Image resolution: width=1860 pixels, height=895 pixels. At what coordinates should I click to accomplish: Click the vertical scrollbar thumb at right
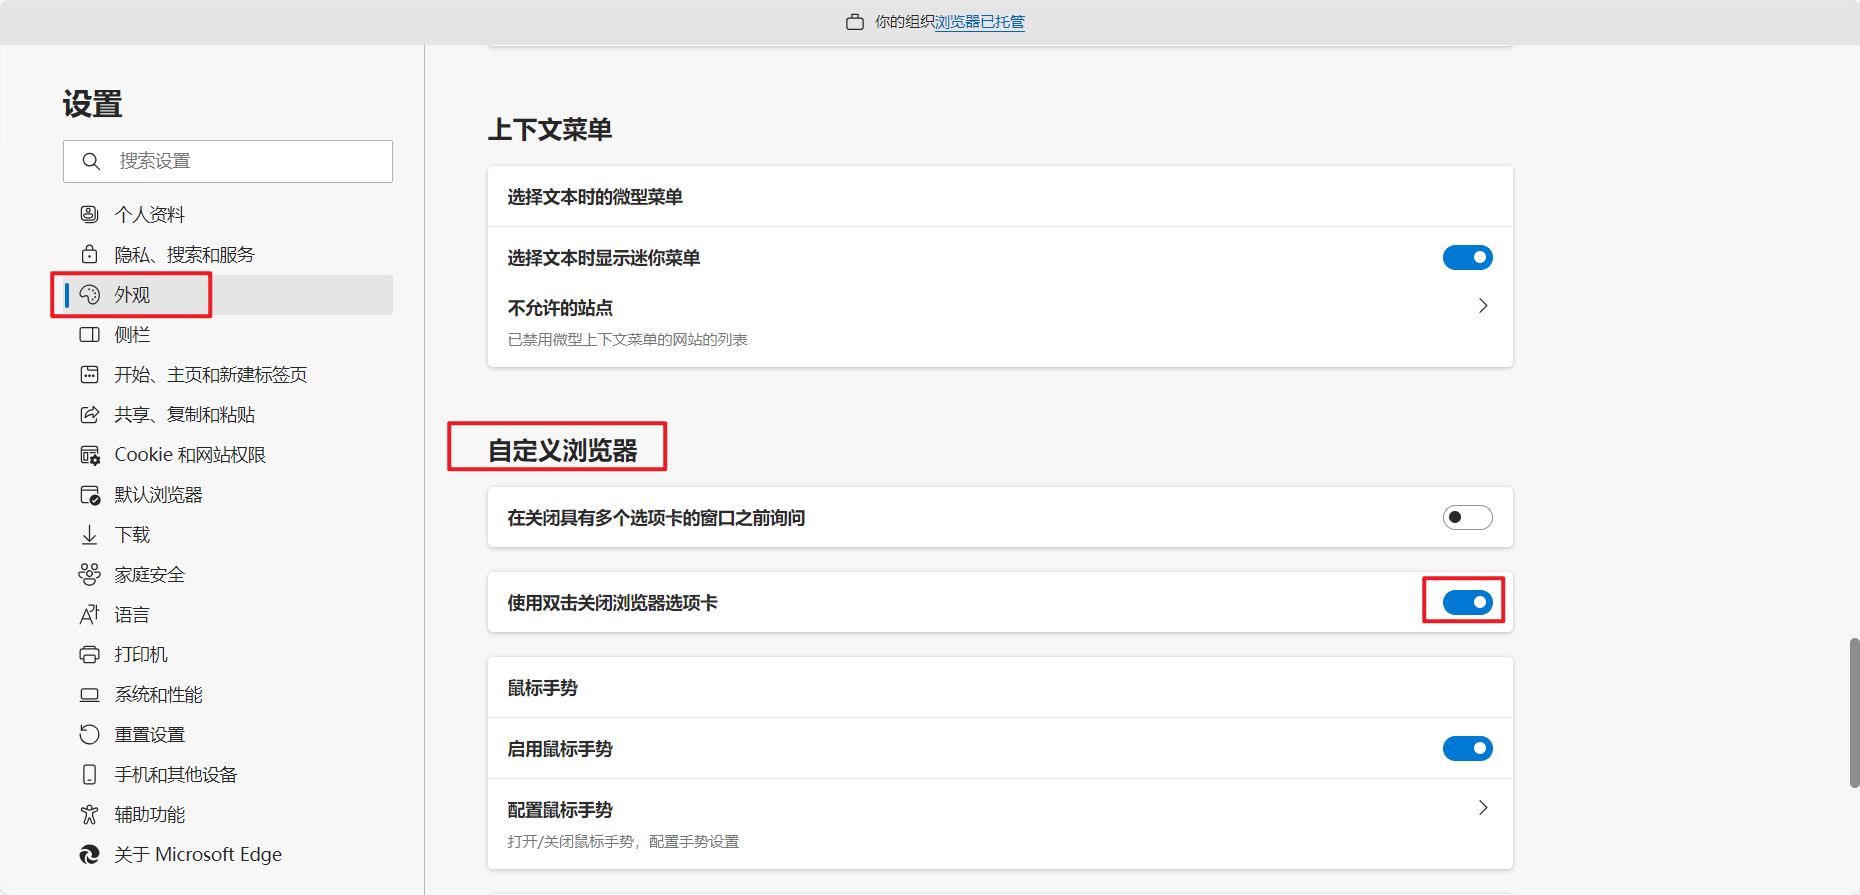[1854, 712]
